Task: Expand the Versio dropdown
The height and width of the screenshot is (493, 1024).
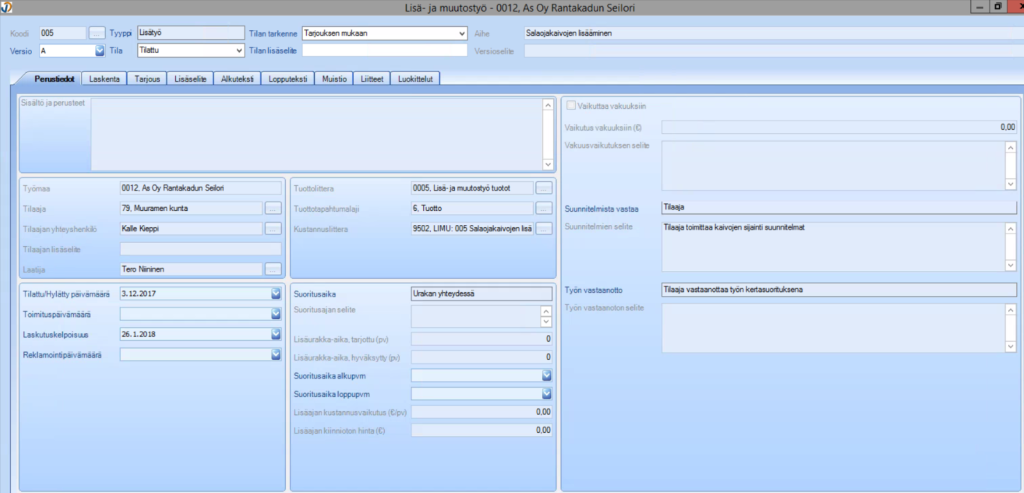Action: (x=99, y=50)
